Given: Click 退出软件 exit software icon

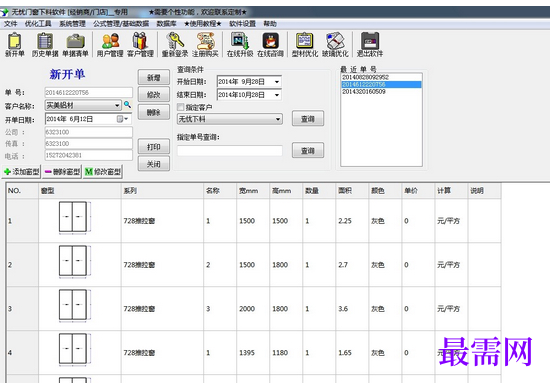Looking at the screenshot, I should [x=370, y=45].
